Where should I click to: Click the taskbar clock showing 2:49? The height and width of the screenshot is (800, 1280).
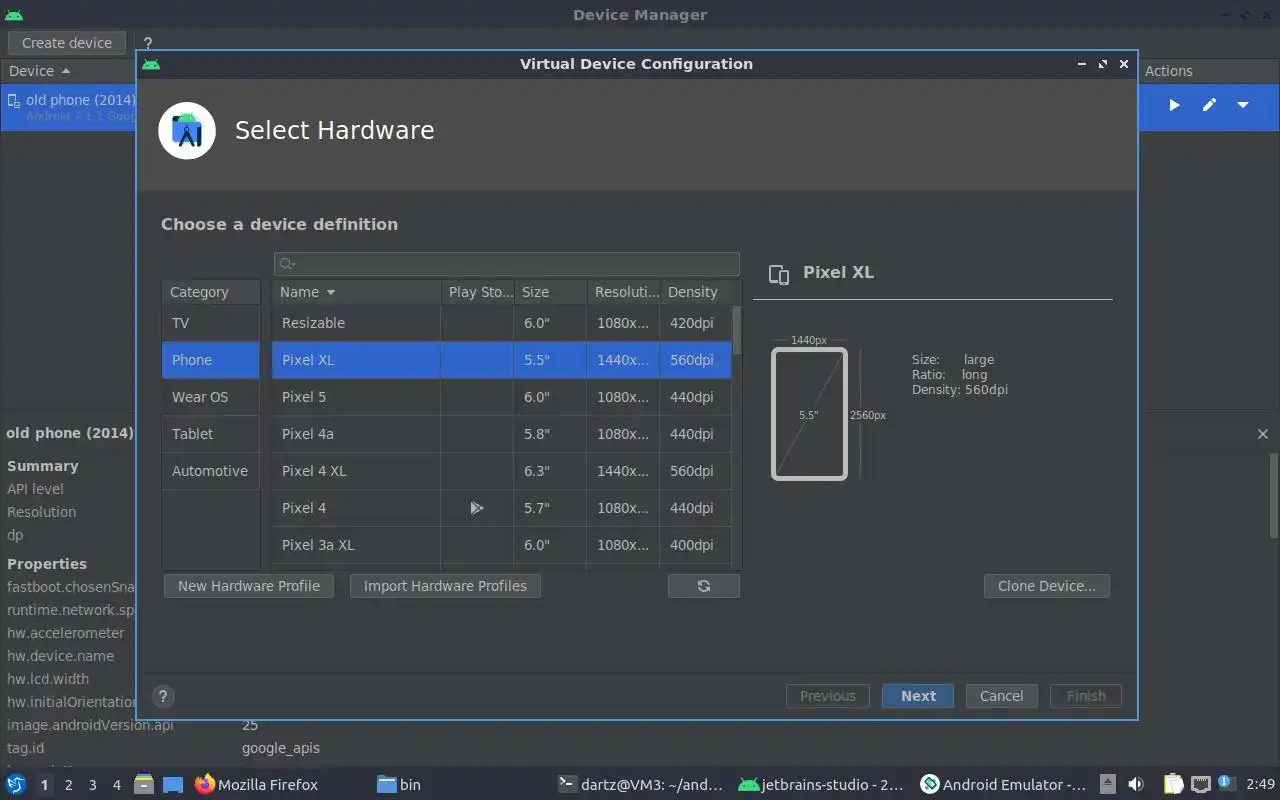coord(1260,785)
